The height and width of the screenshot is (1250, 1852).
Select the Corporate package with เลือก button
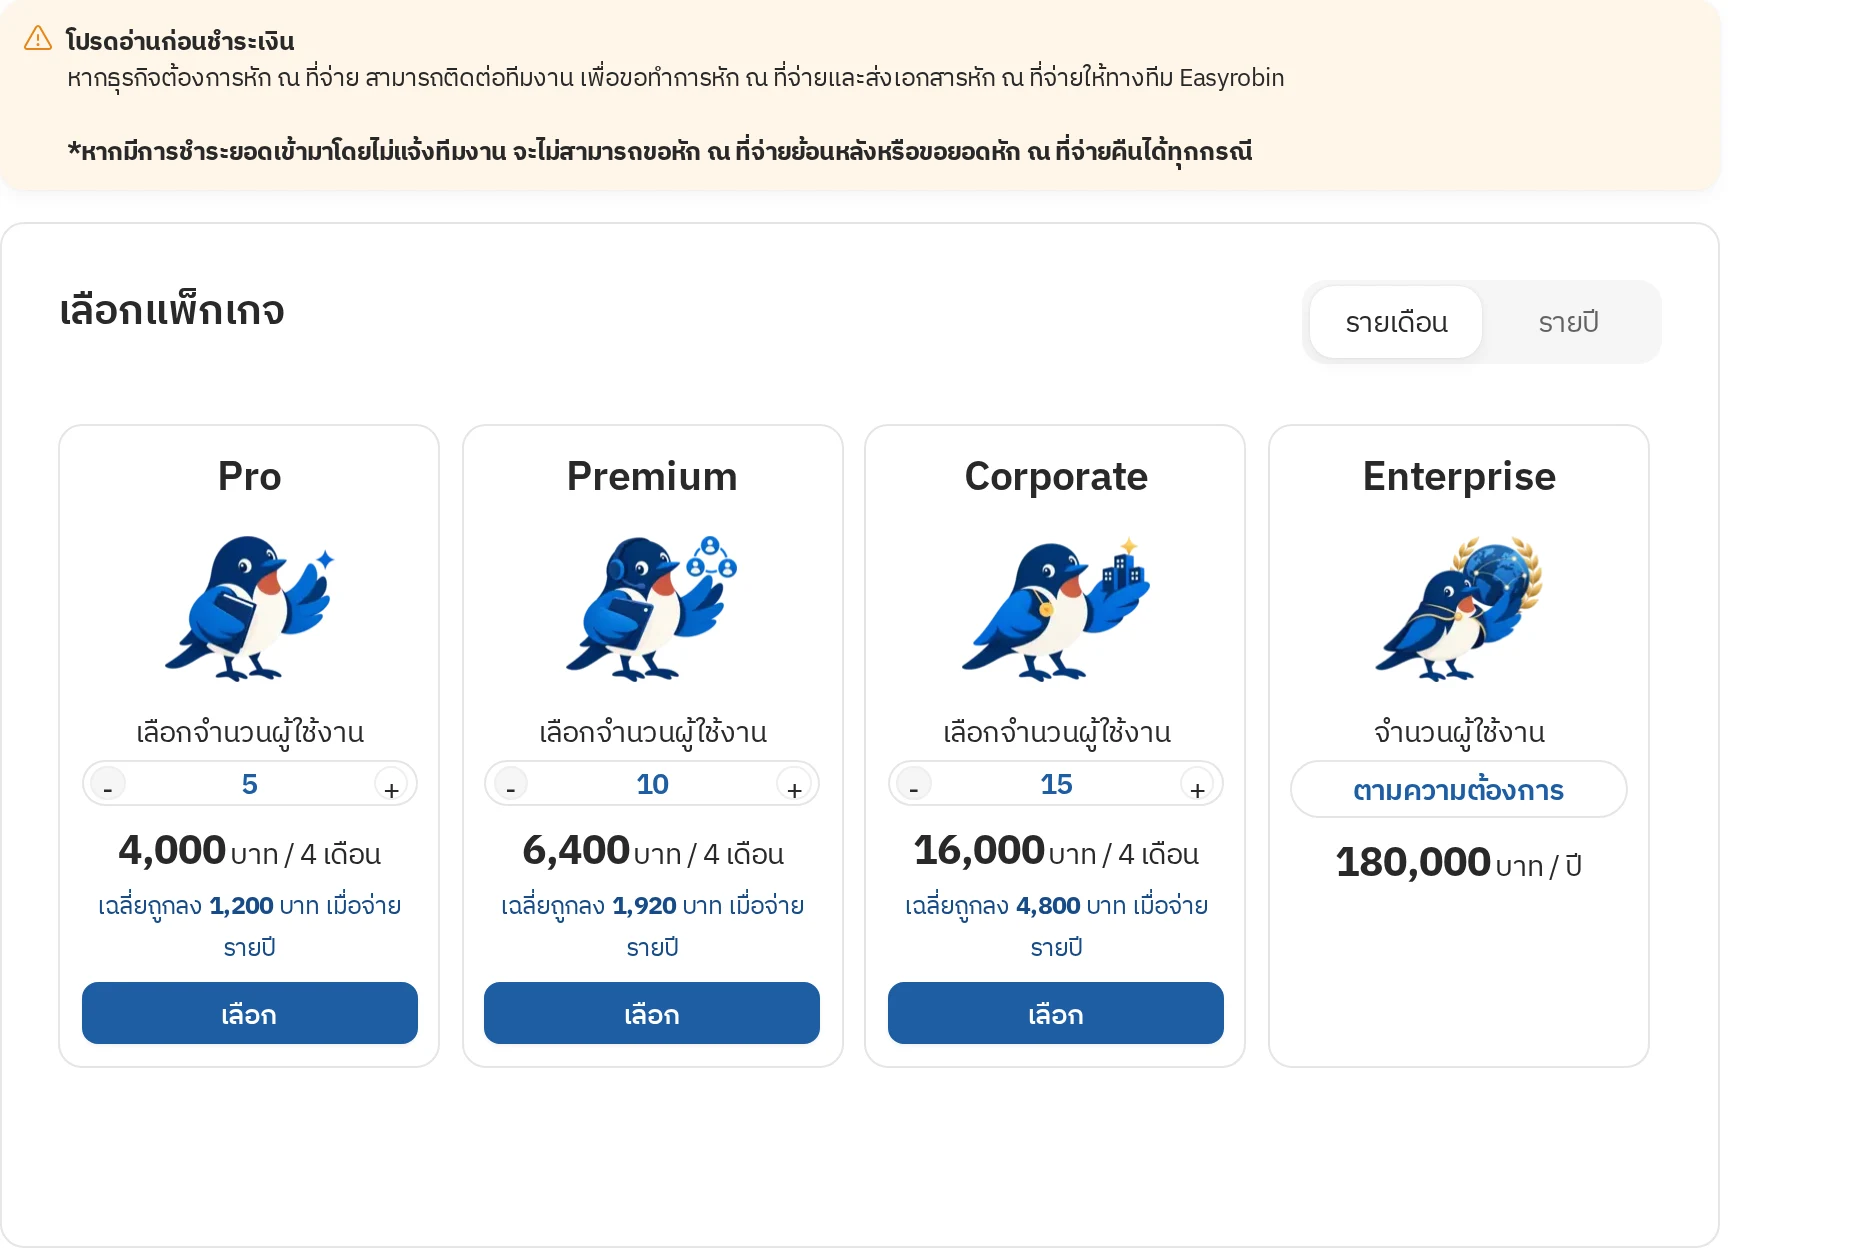click(x=1056, y=1013)
